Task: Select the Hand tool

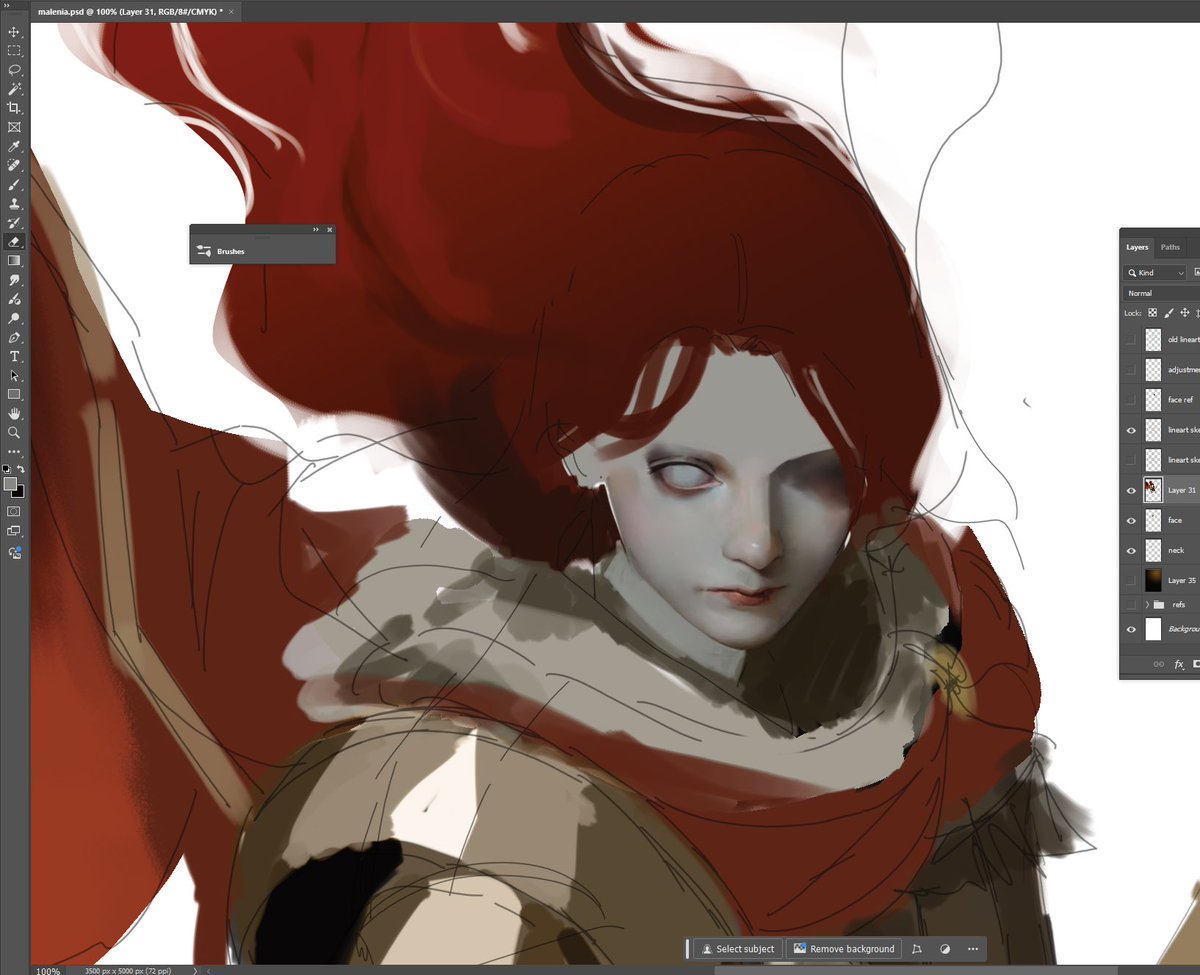Action: click(14, 413)
